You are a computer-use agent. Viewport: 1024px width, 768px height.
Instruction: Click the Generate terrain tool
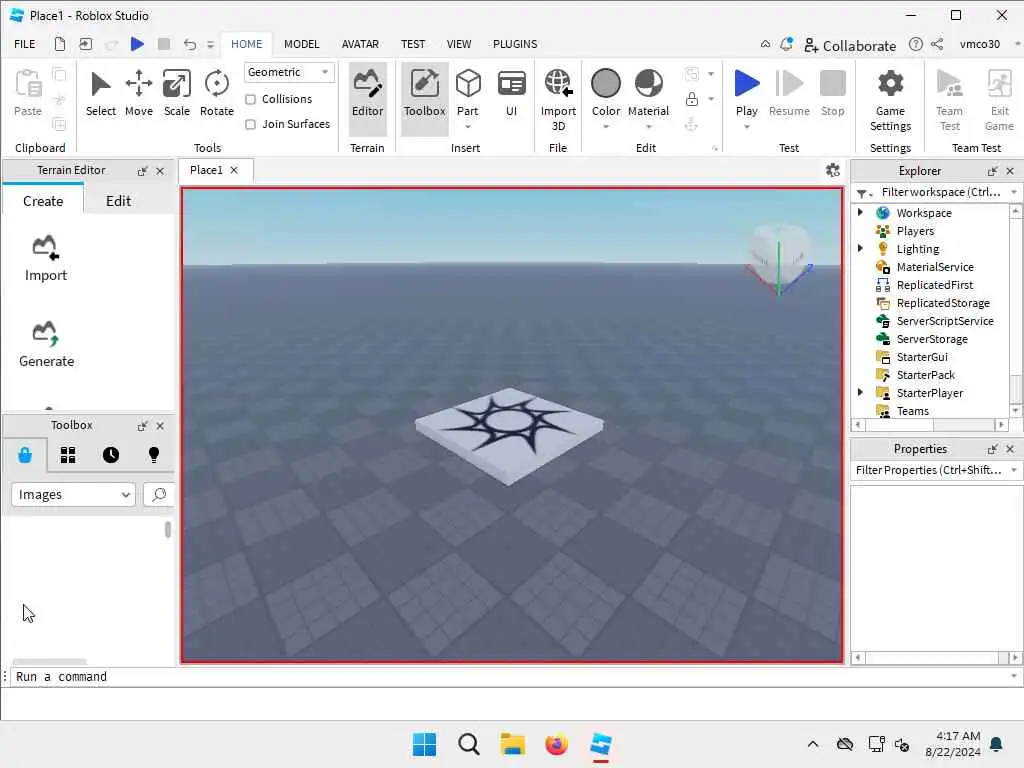point(46,344)
